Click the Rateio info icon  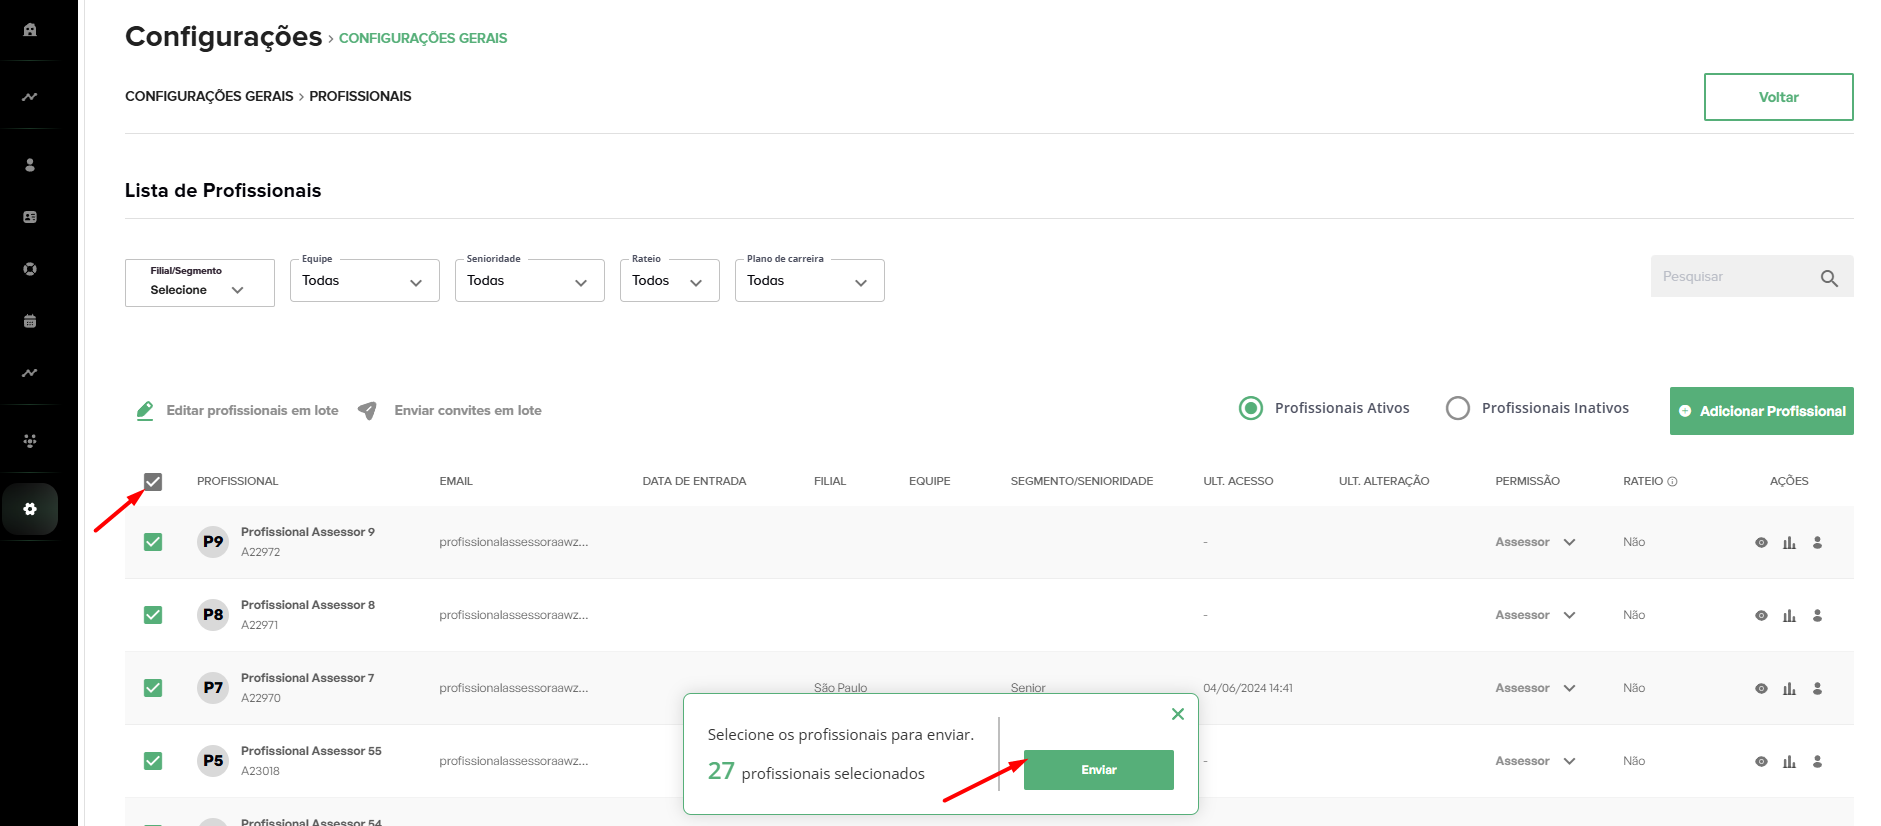coord(1672,482)
